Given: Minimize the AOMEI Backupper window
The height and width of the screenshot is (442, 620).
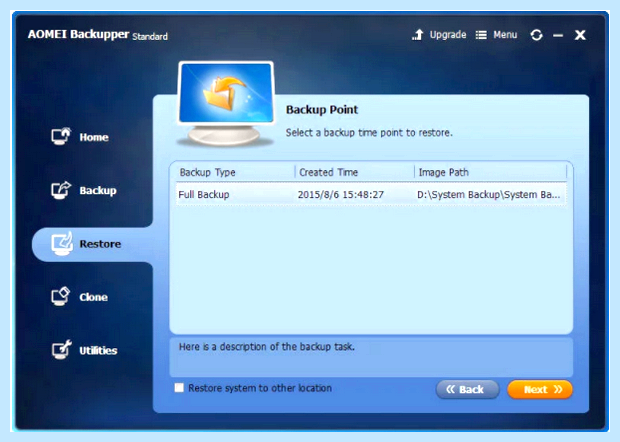Looking at the screenshot, I should tap(558, 36).
